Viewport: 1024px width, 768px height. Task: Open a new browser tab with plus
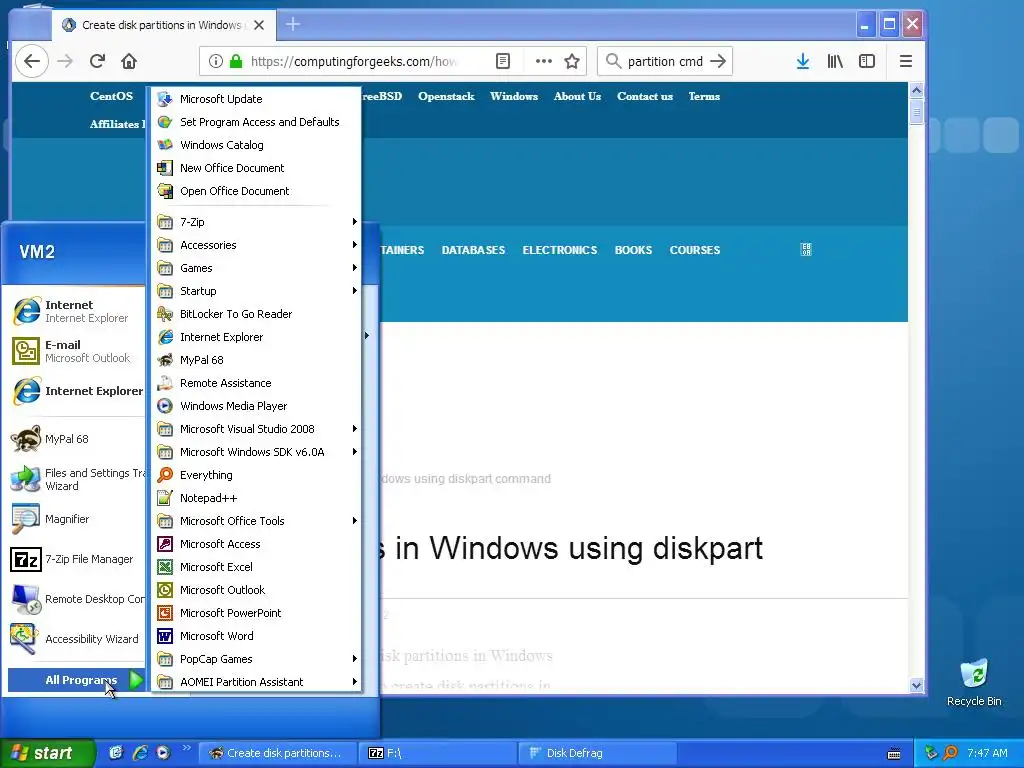coord(293,25)
